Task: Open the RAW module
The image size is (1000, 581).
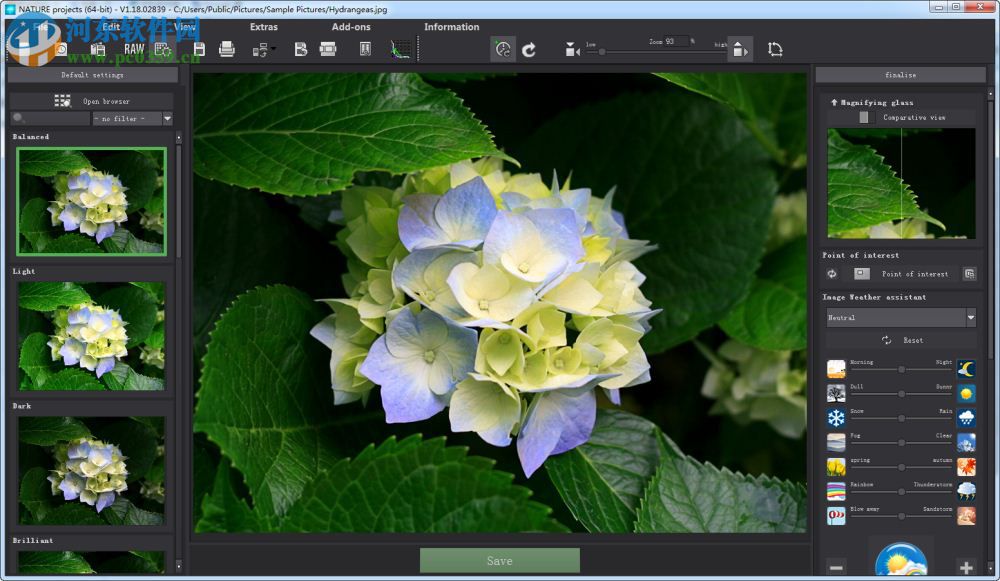Action: tap(134, 49)
